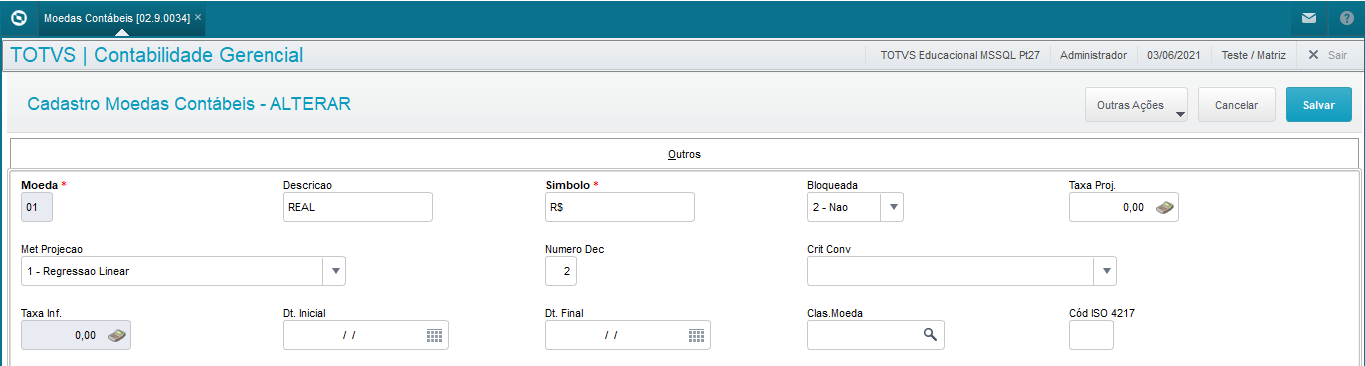Click the TOTVS Educacional MSSQL Pt27 text
This screenshot has width=1365, height=366.
tap(960, 55)
